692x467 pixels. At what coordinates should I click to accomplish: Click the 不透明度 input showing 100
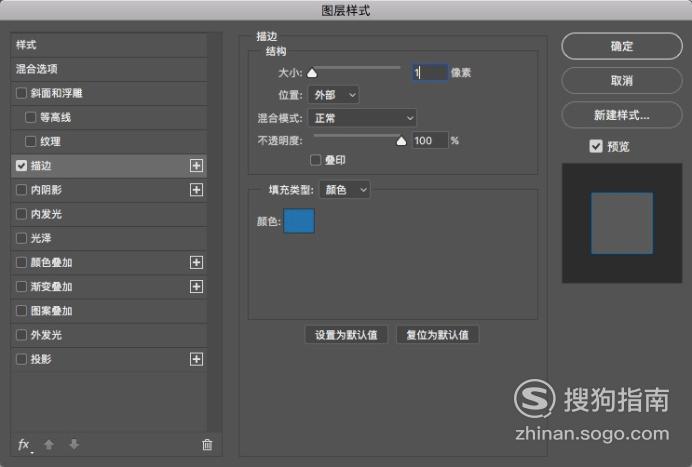point(430,140)
